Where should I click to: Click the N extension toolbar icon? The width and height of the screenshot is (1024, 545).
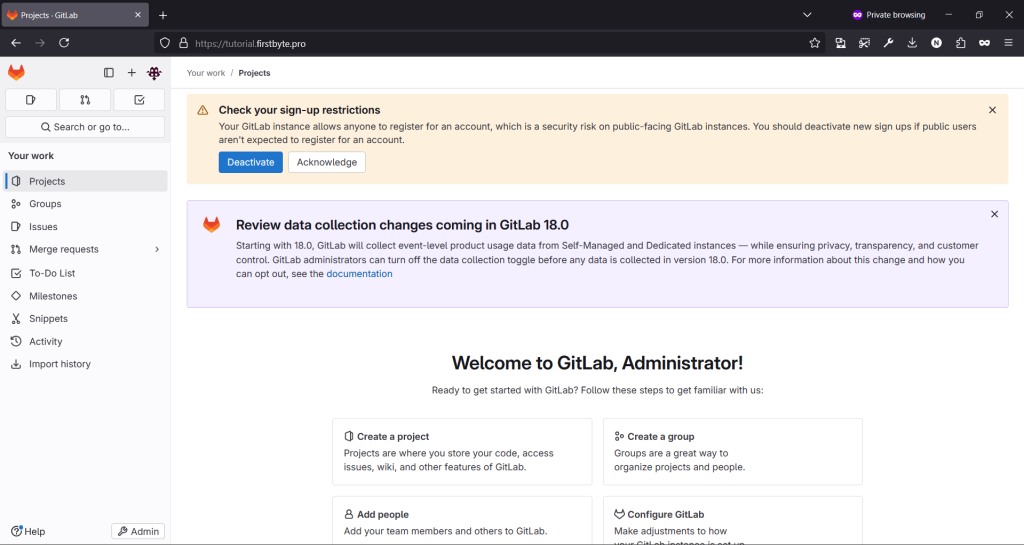[x=936, y=43]
